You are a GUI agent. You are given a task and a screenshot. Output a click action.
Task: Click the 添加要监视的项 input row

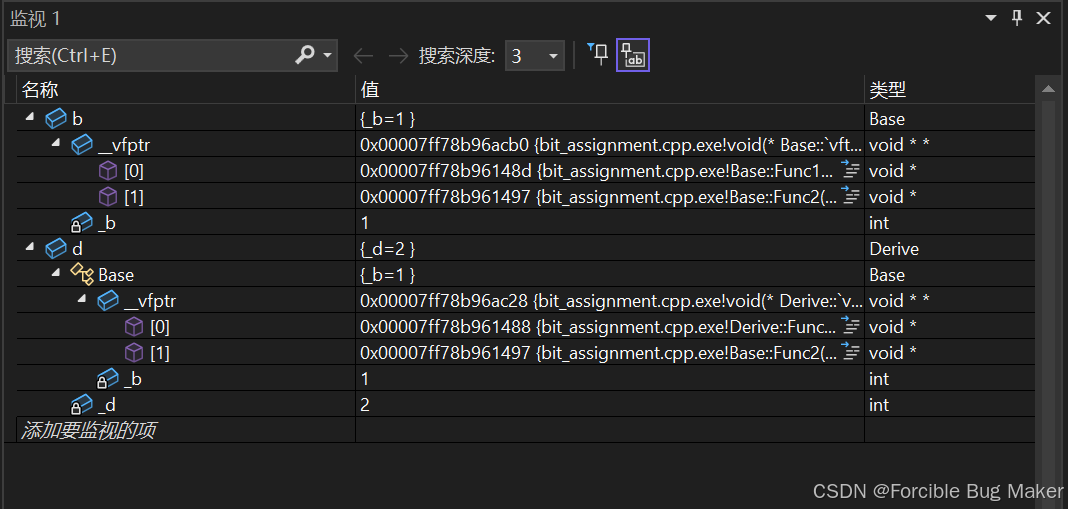click(x=90, y=430)
